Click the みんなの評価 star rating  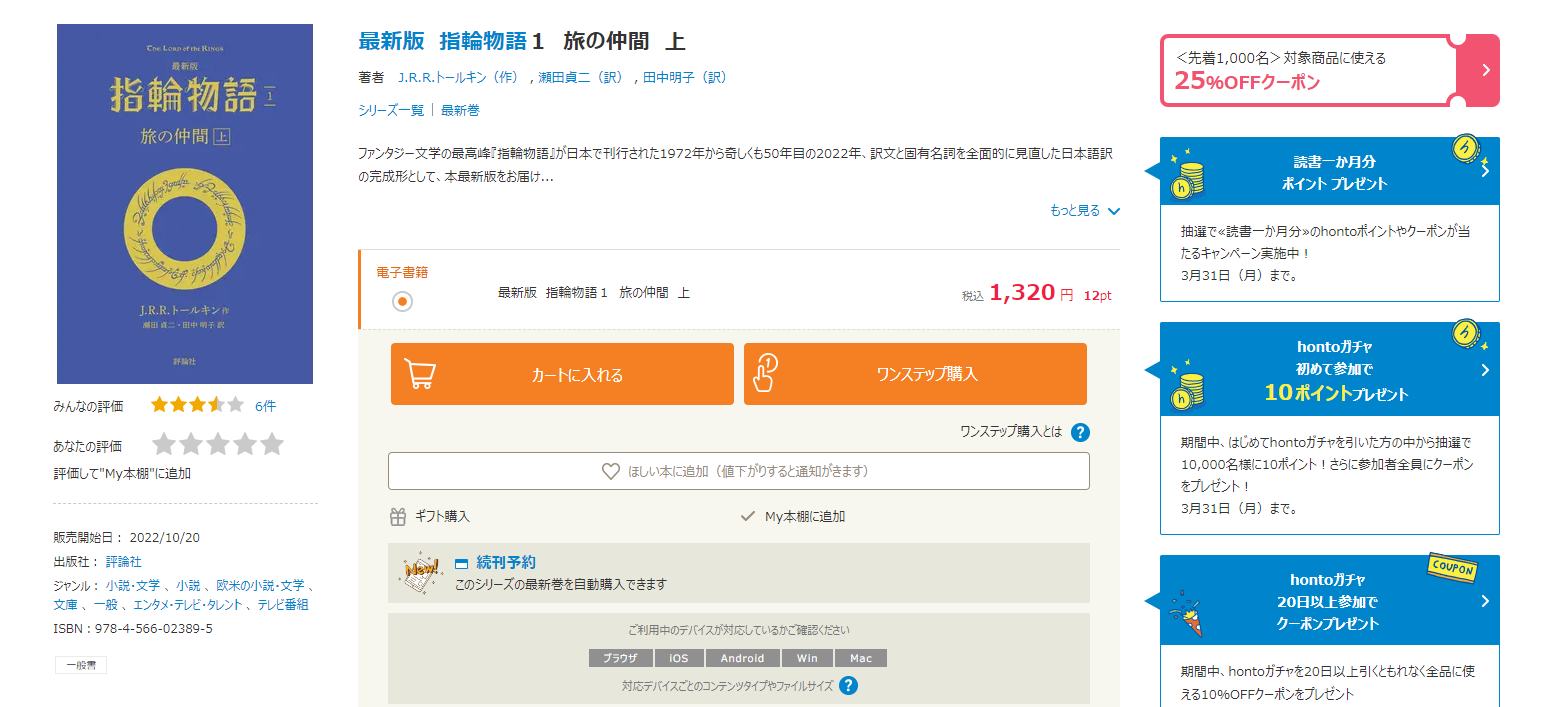click(197, 405)
